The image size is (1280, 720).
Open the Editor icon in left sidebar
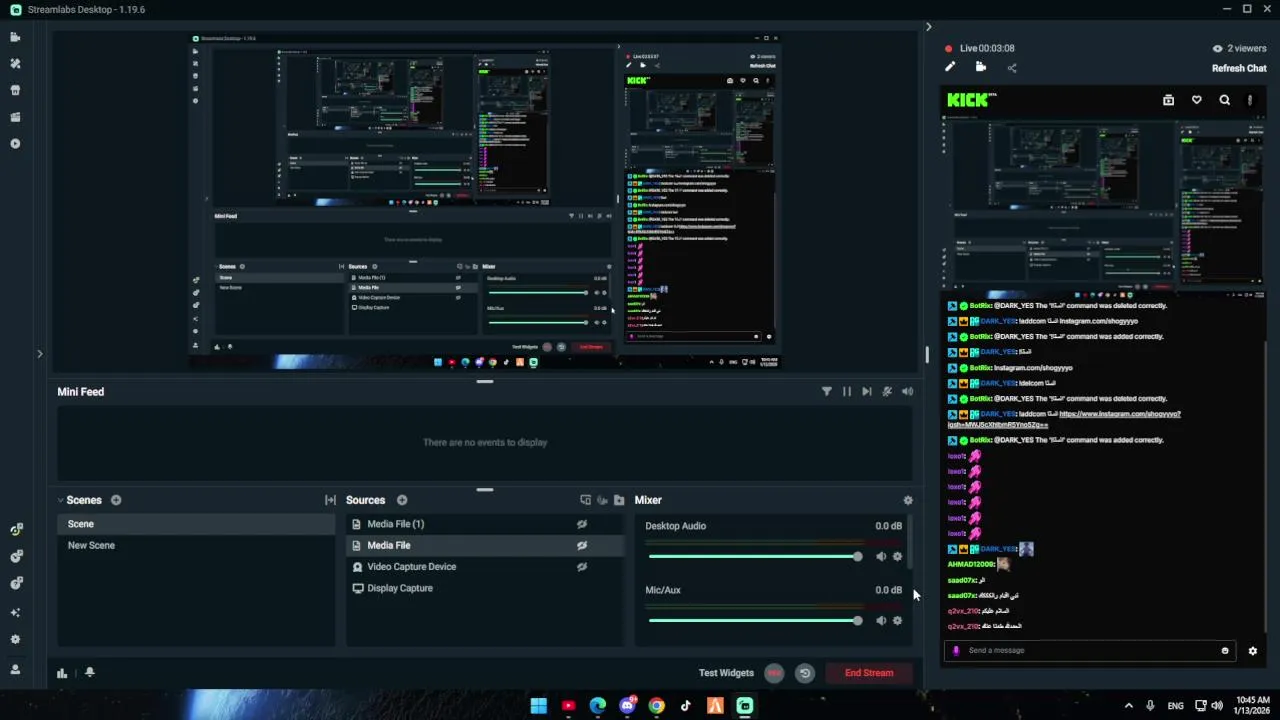[x=15, y=37]
